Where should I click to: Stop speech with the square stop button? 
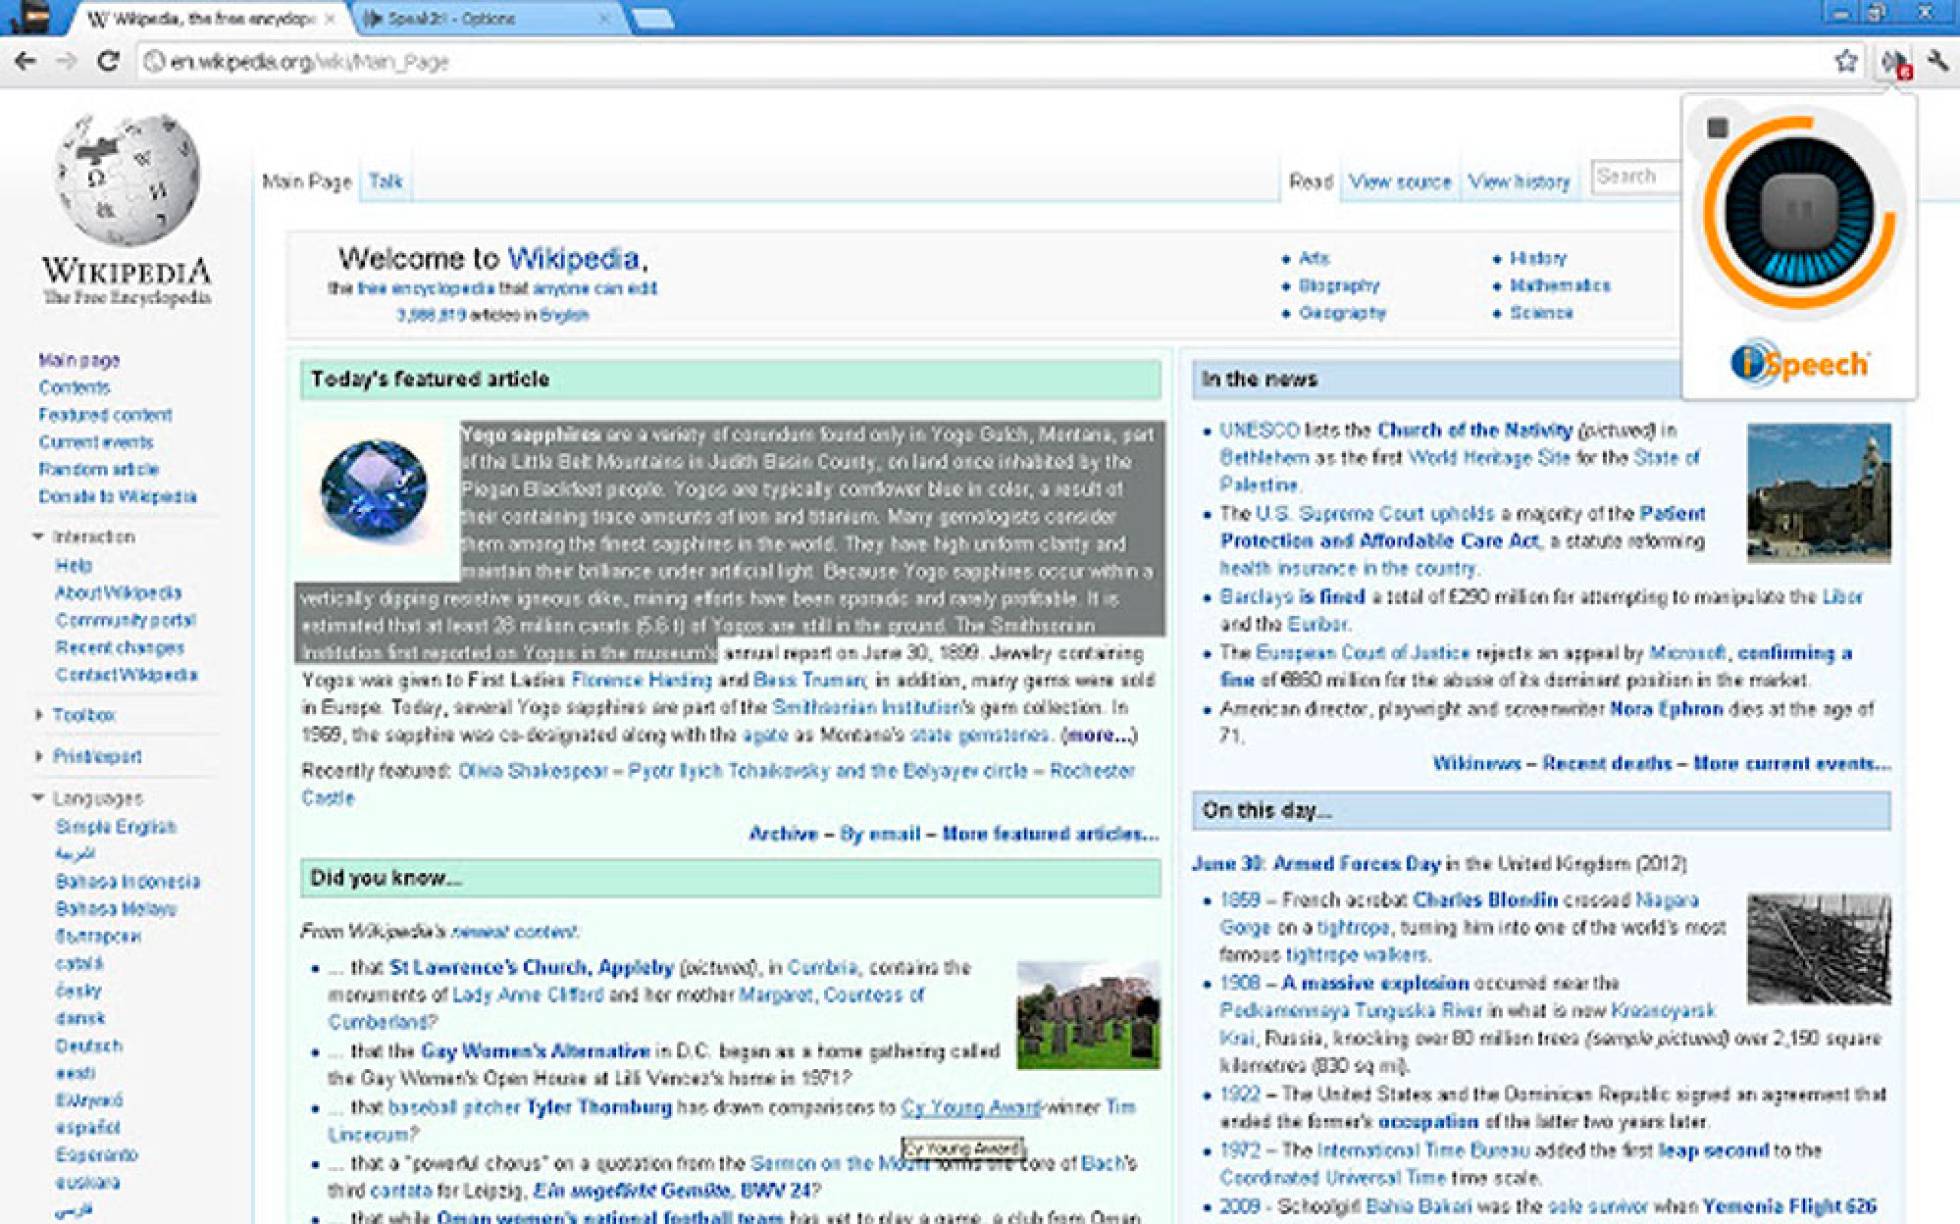pos(1717,128)
